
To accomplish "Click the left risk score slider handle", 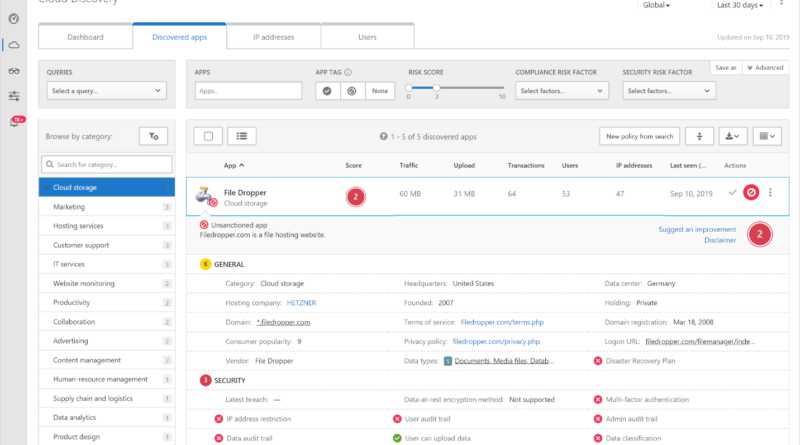I will [408, 88].
